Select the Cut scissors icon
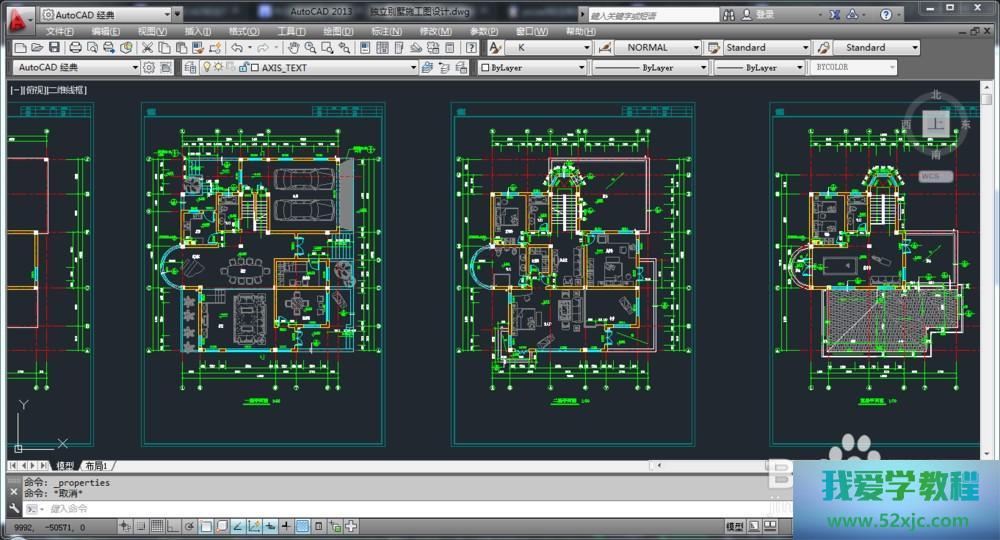Screen dimensions: 1000x540 pyautogui.click(x=147, y=47)
